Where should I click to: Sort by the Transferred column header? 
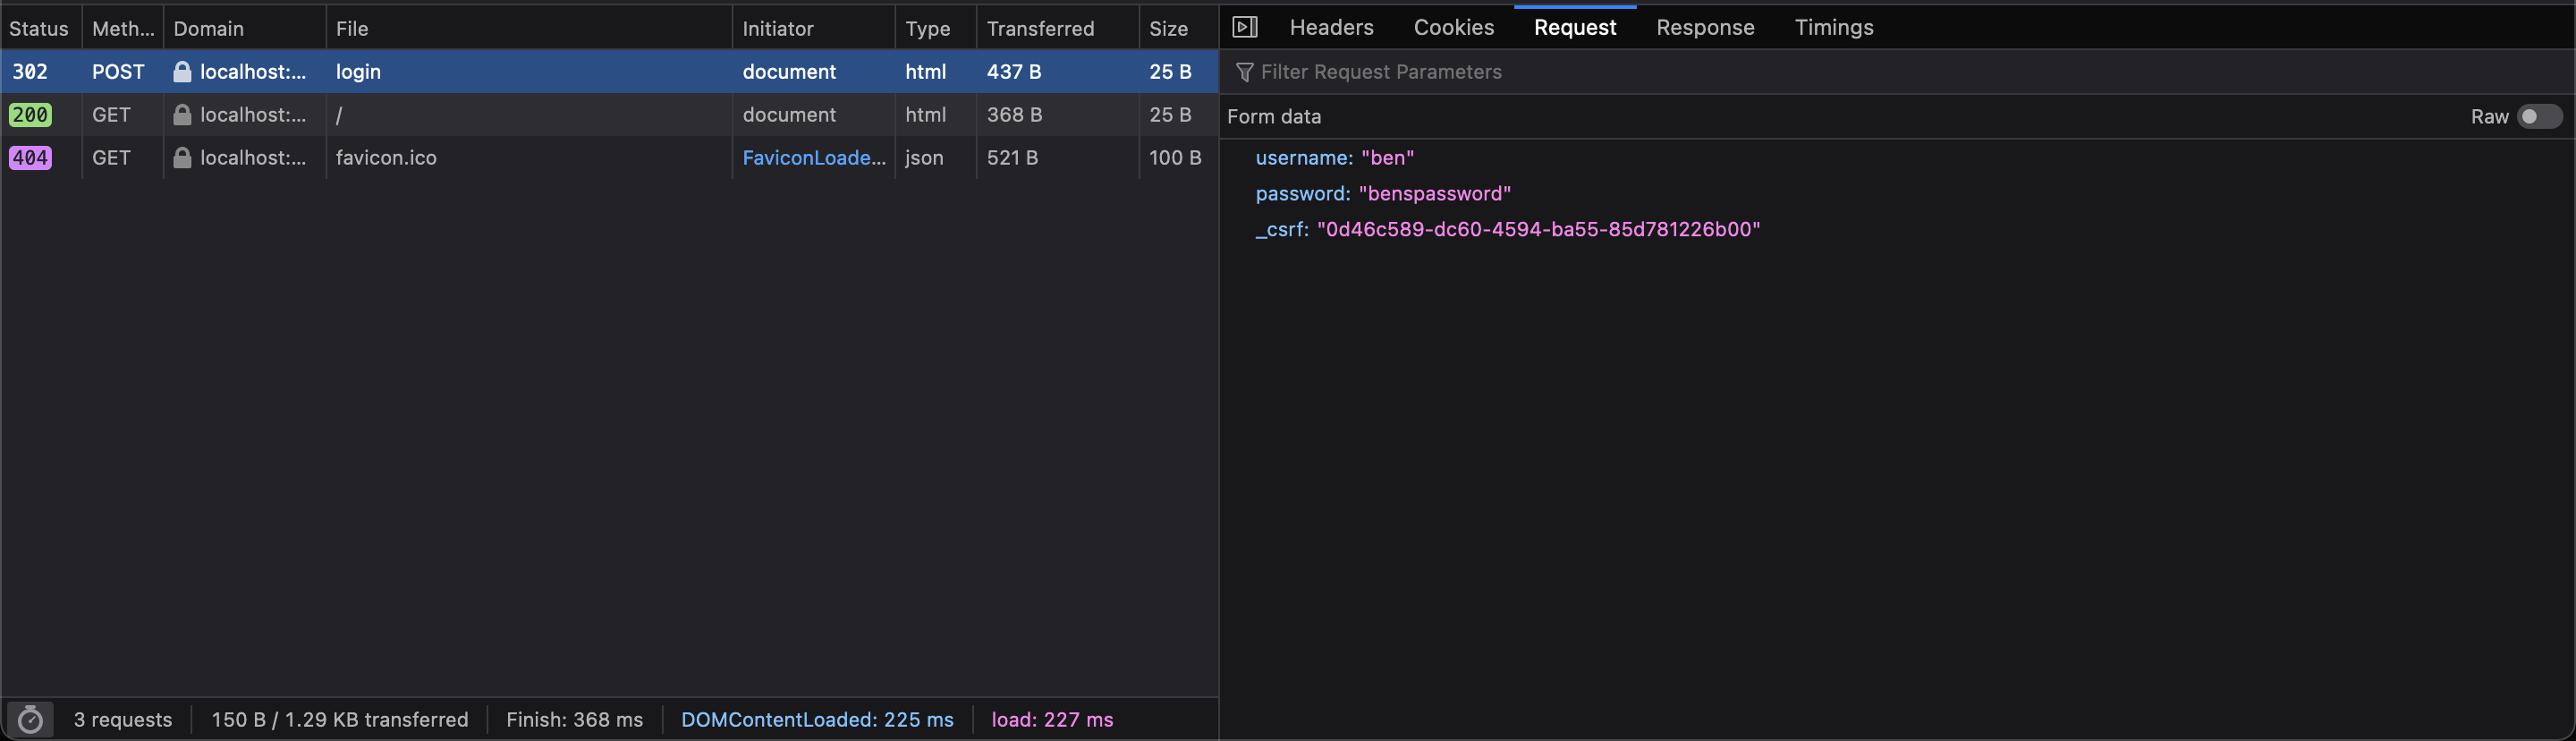[x=1040, y=29]
